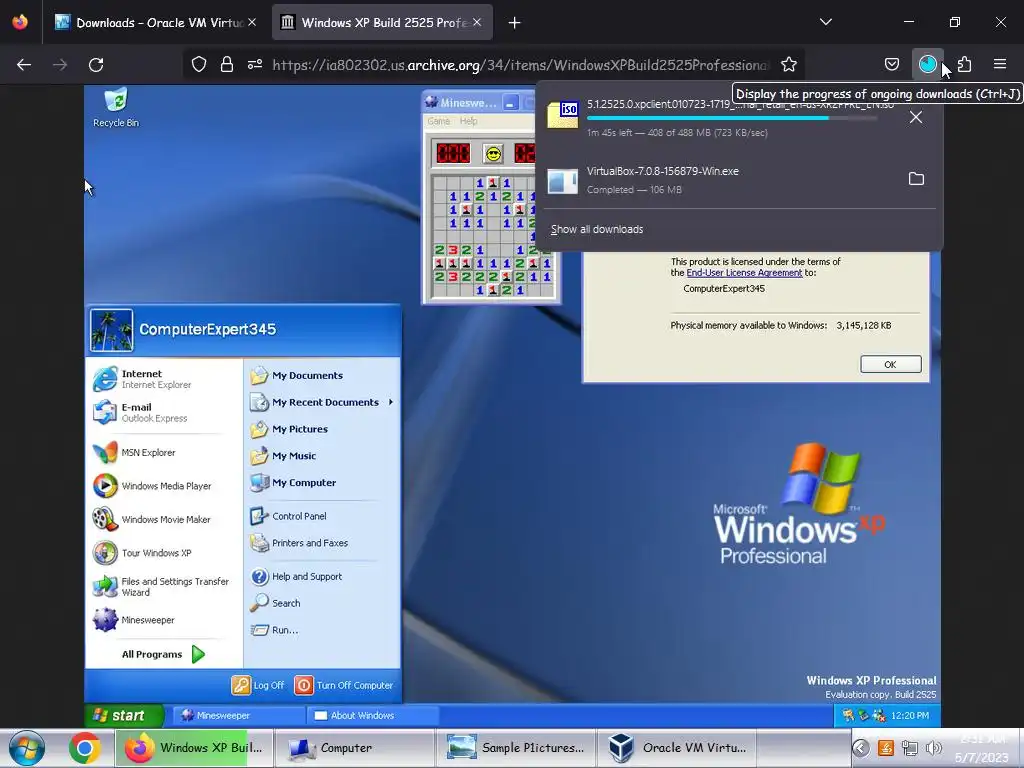Open Save to Pocket icon
The image size is (1024, 768).
click(891, 65)
